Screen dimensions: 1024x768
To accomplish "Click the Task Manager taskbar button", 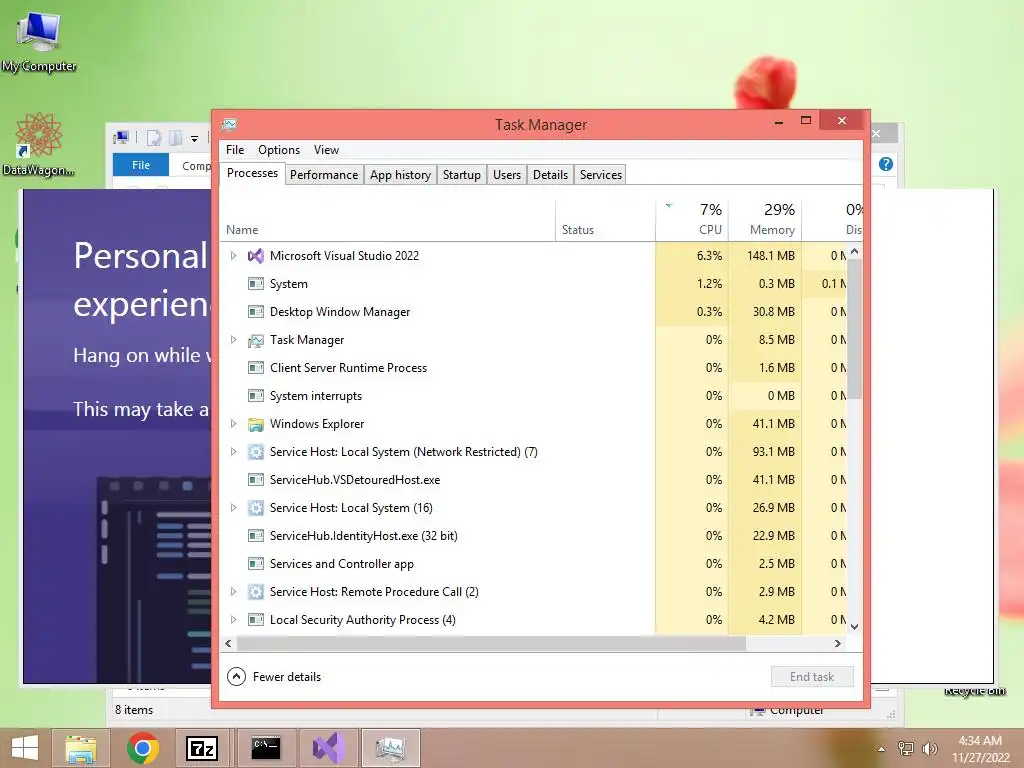I will point(391,748).
